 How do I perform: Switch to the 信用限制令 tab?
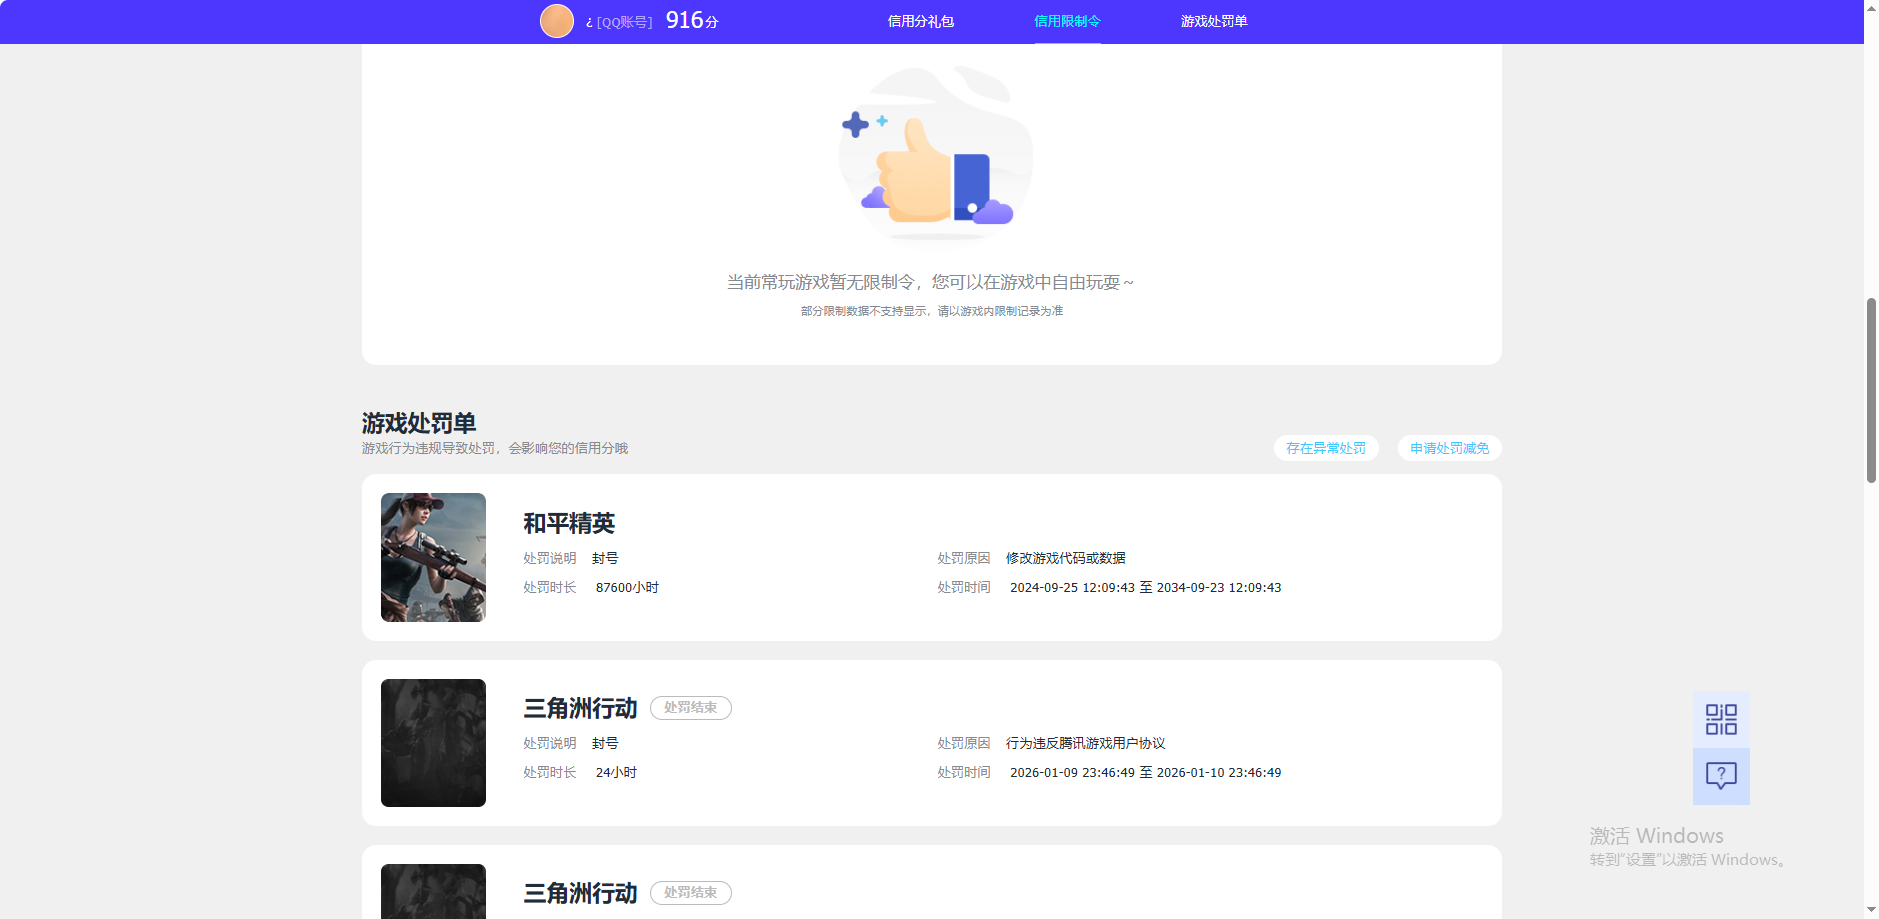pyautogui.click(x=1067, y=21)
